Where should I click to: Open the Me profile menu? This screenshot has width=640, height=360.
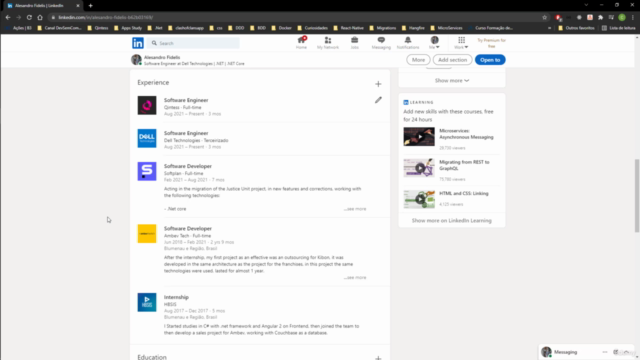(x=434, y=42)
